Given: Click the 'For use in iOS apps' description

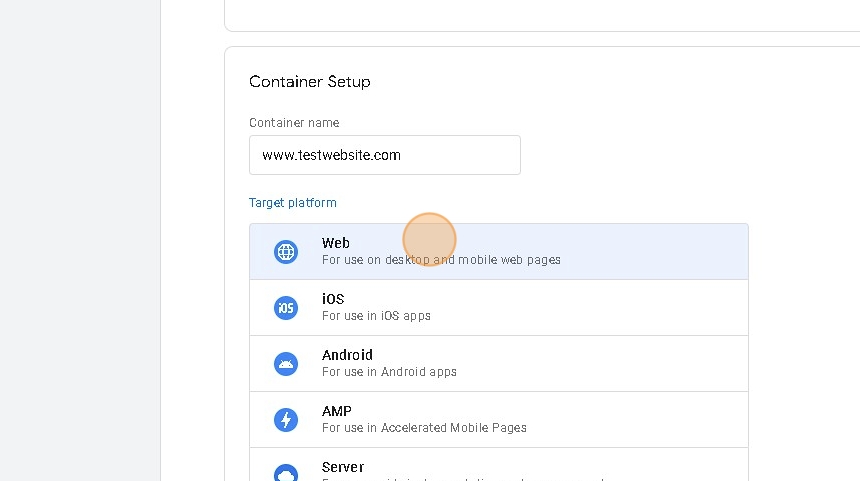Looking at the screenshot, I should tap(376, 316).
